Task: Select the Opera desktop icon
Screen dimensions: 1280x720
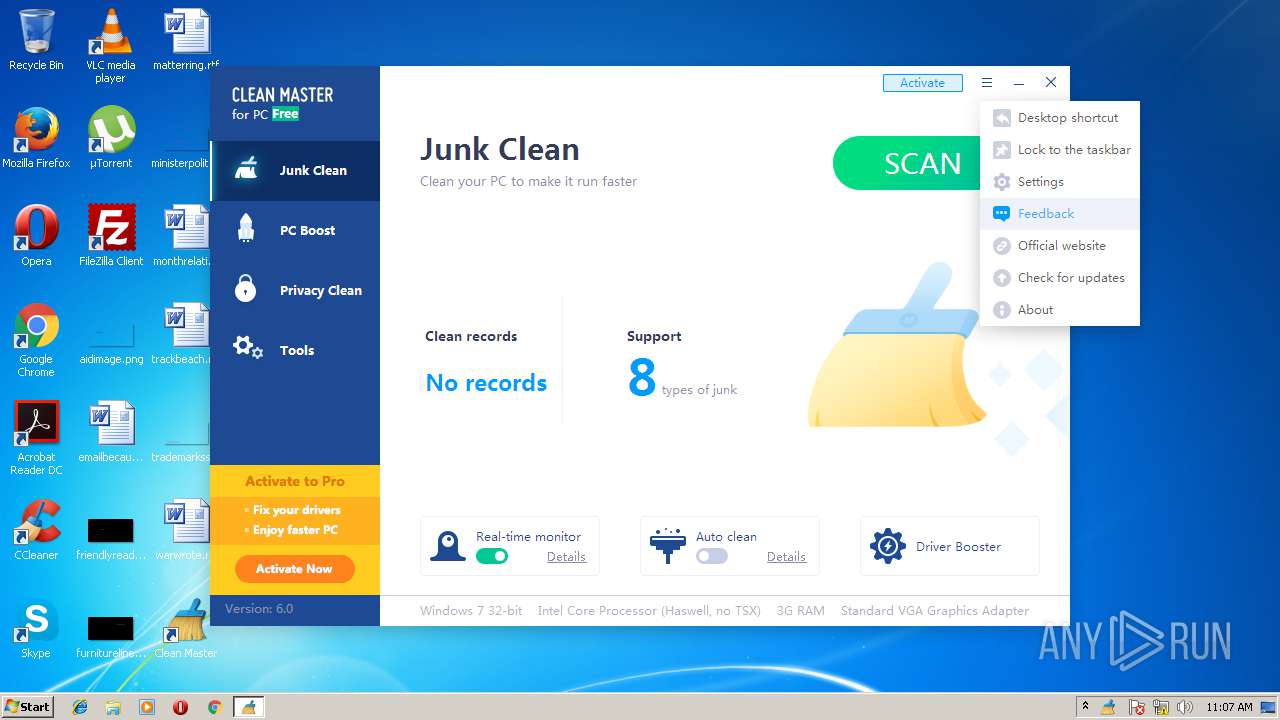Action: 36,236
